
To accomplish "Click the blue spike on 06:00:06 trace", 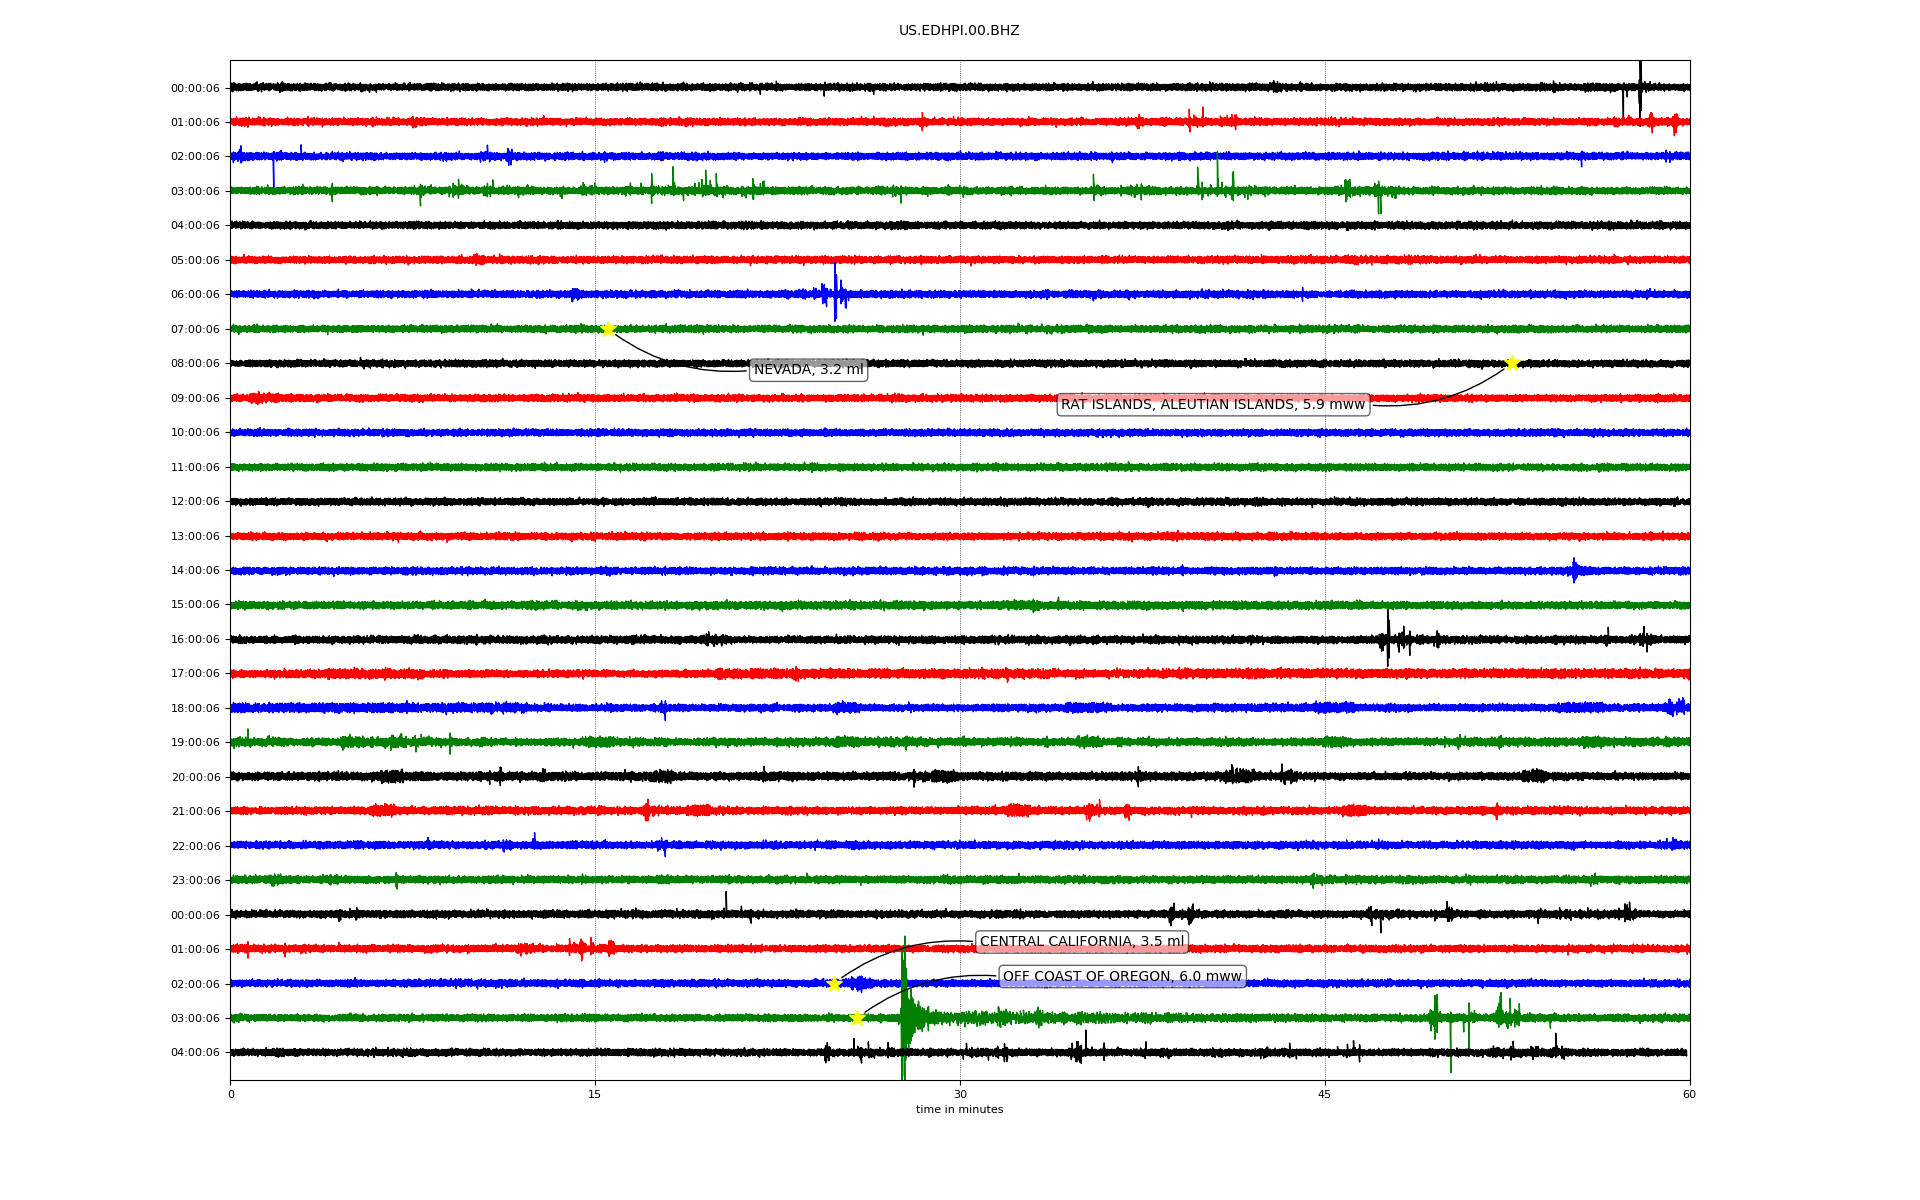I will [835, 292].
